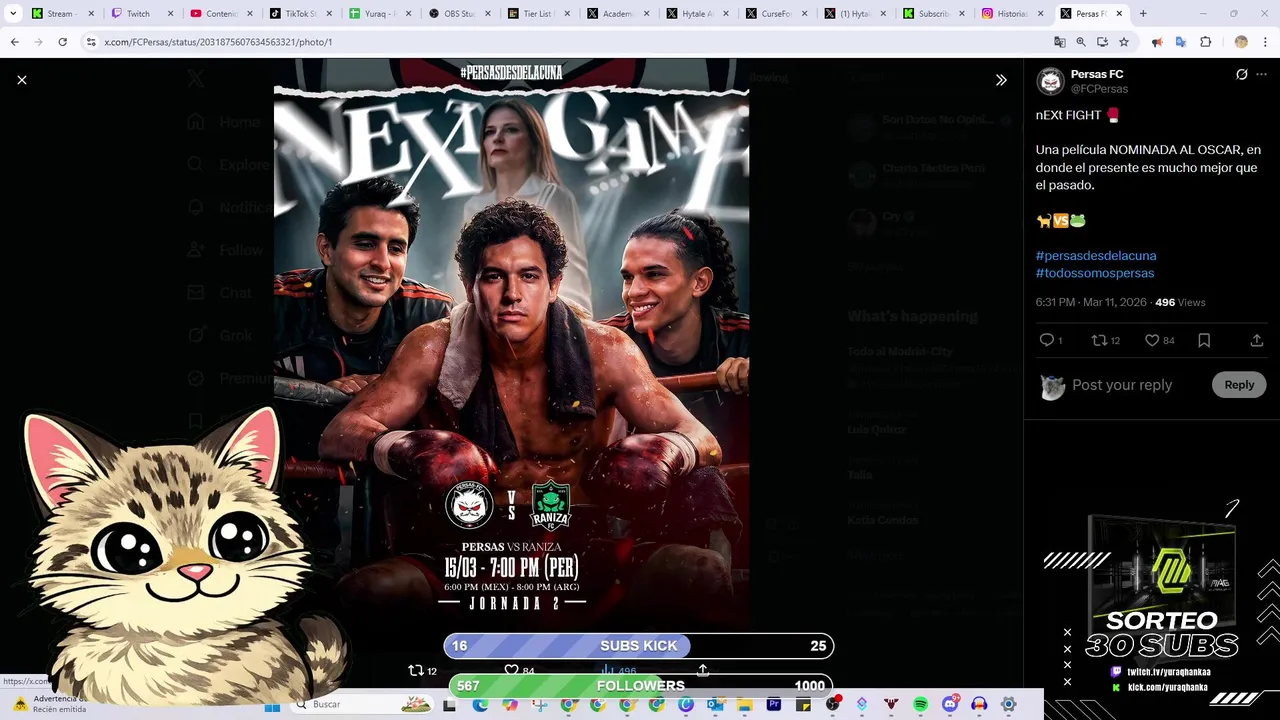Screen dimensions: 1280x720
Task: Open Adobe Premiere Pro from the taskbar
Action: click(773, 705)
